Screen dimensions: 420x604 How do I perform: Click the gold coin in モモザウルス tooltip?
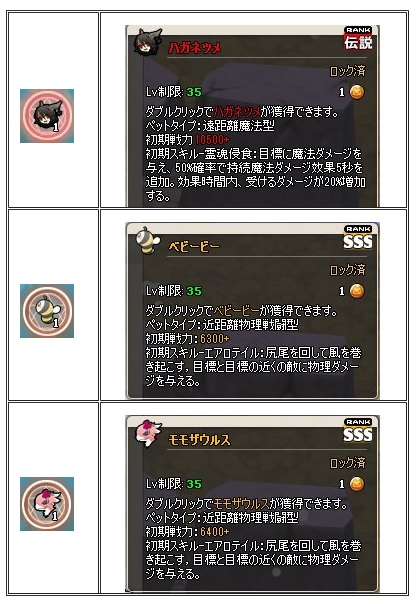[x=357, y=484]
